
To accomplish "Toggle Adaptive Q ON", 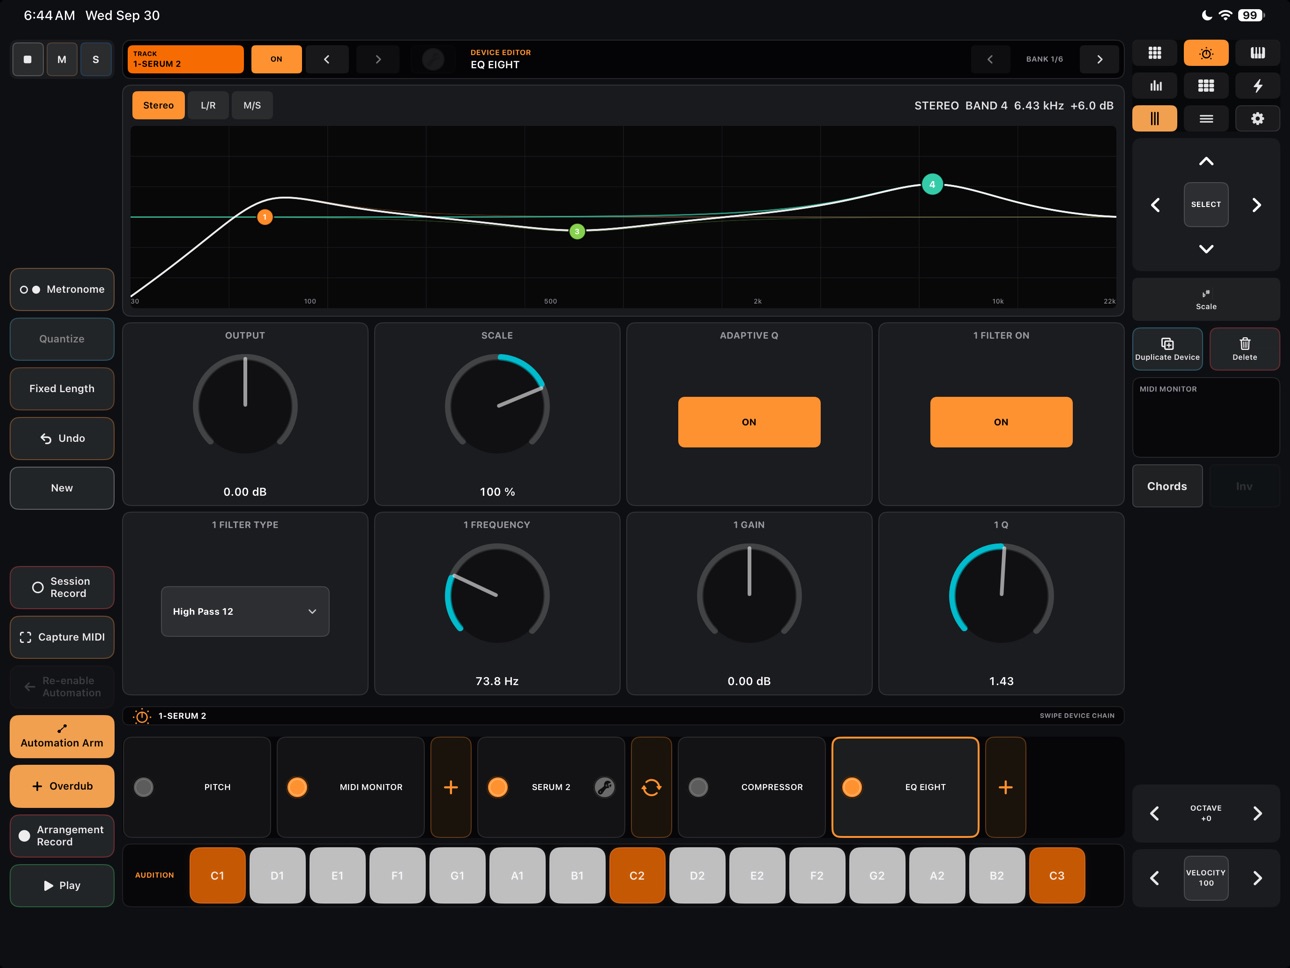I will coord(749,422).
